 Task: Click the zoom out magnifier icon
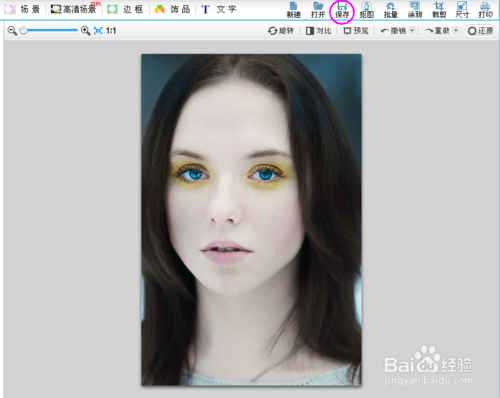[12, 31]
